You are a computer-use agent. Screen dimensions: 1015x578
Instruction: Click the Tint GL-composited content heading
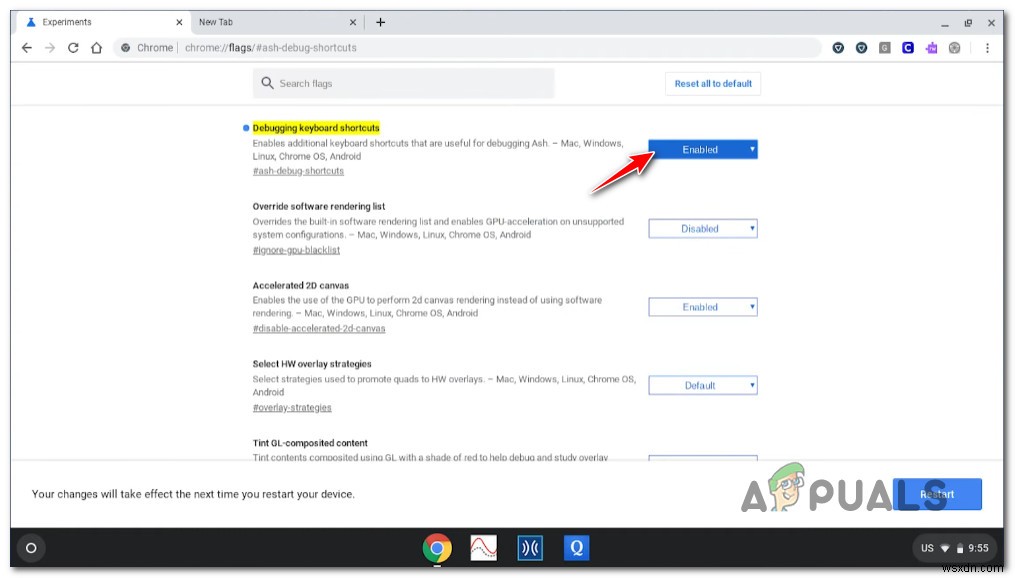[x=310, y=443]
